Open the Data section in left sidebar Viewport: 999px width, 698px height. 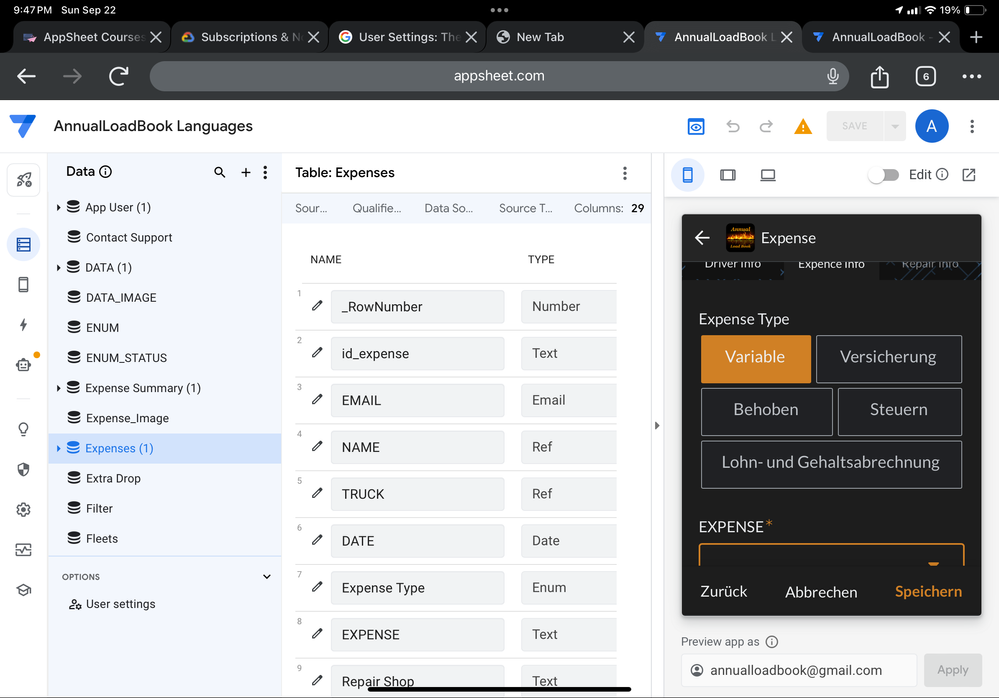coord(24,245)
